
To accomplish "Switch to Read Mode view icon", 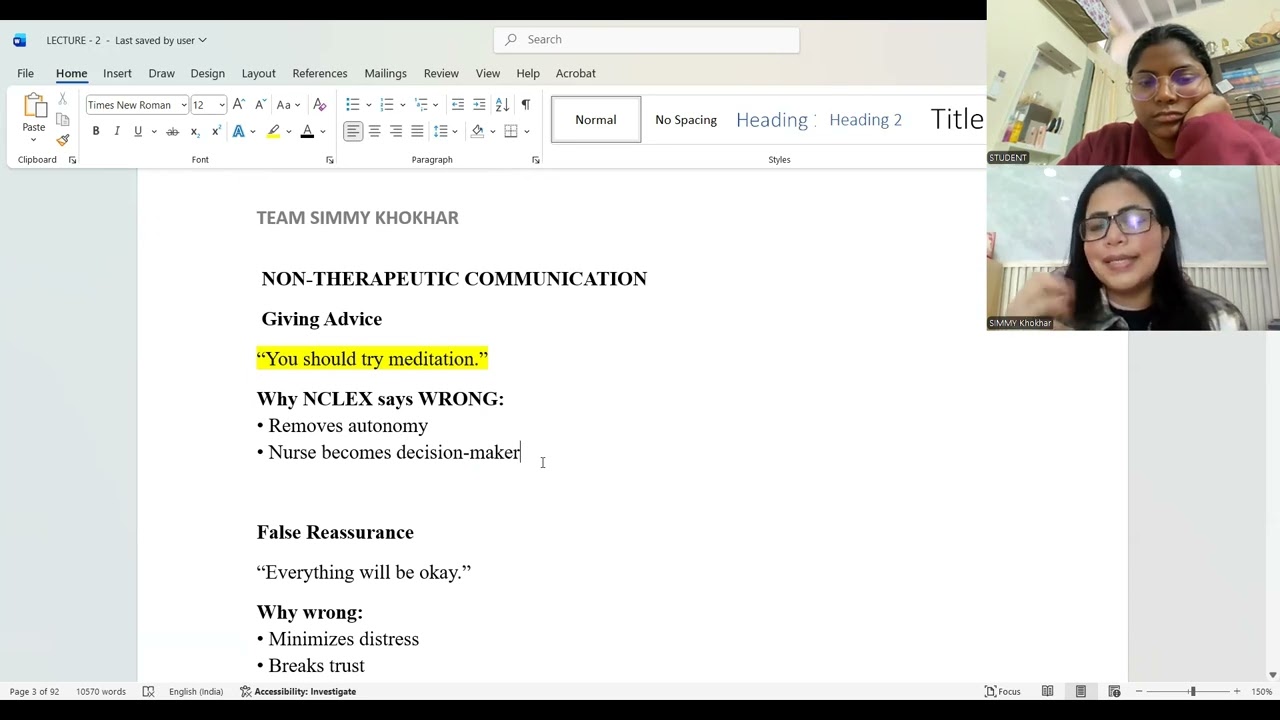I will (1047, 691).
